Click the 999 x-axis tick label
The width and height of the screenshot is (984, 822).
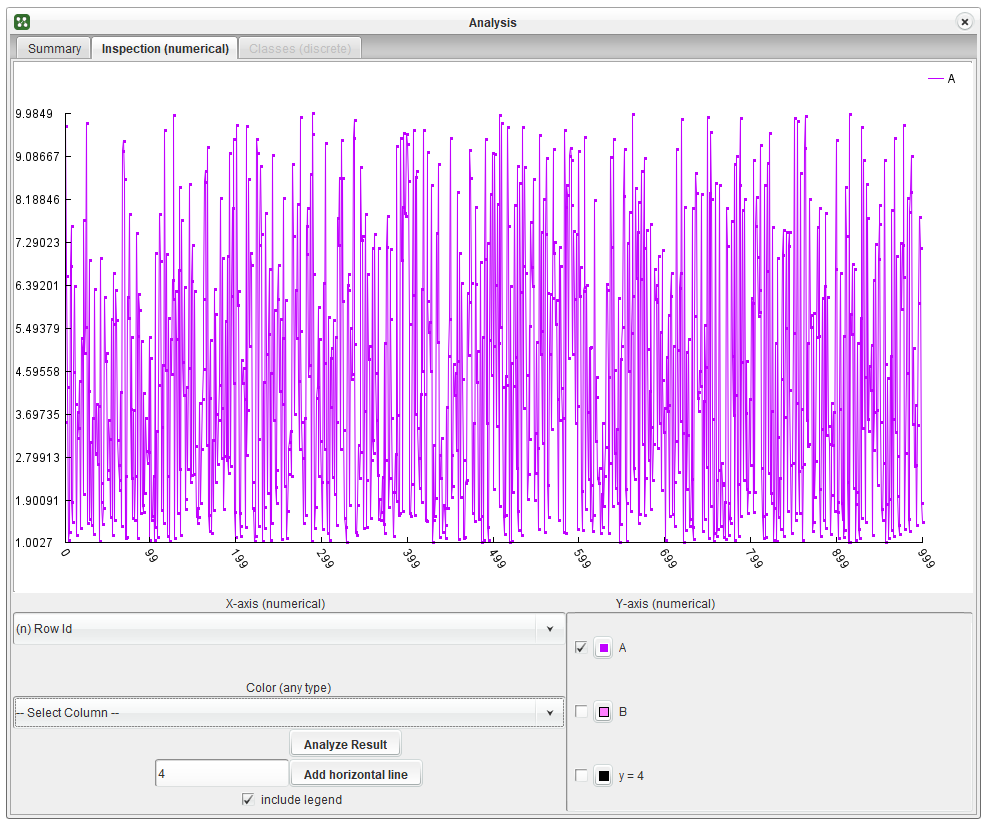[926, 558]
